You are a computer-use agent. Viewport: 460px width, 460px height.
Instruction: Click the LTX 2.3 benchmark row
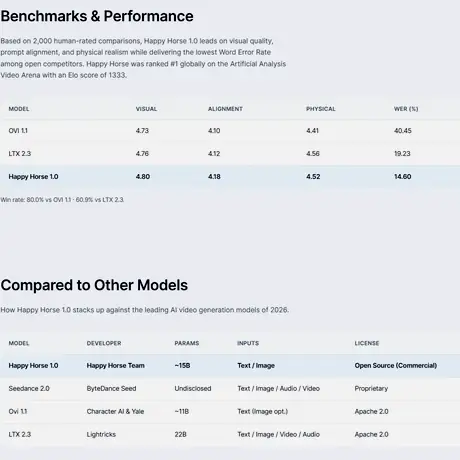pyautogui.click(x=230, y=154)
